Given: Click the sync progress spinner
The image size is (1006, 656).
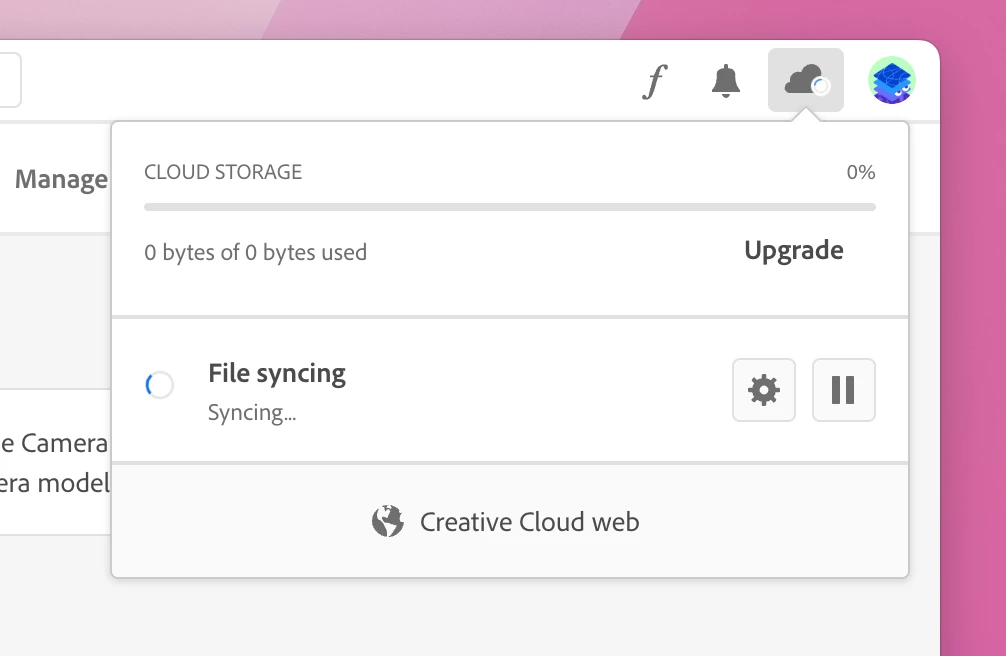Looking at the screenshot, I should 160,385.
